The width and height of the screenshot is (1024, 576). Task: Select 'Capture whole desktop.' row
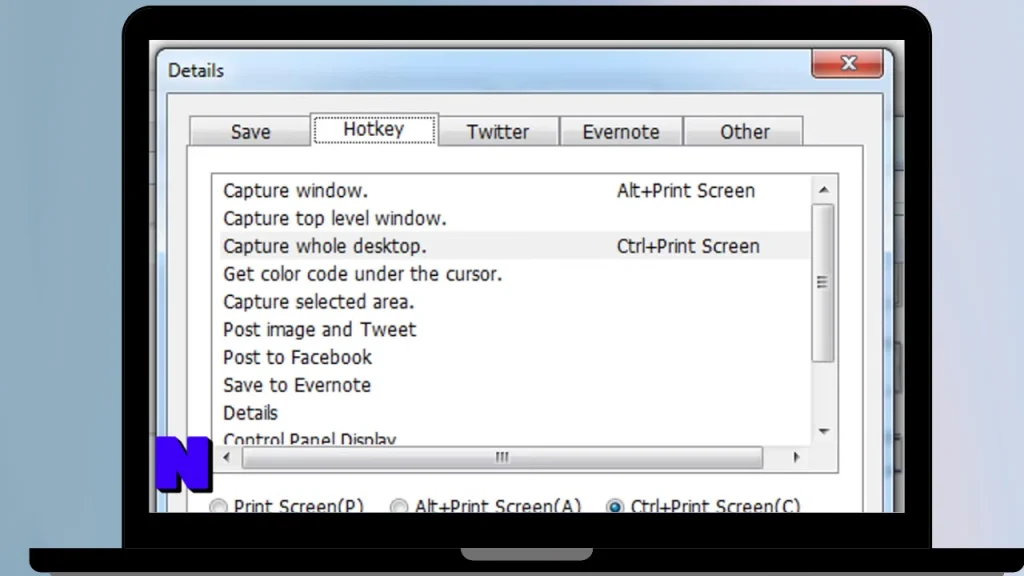pos(515,246)
